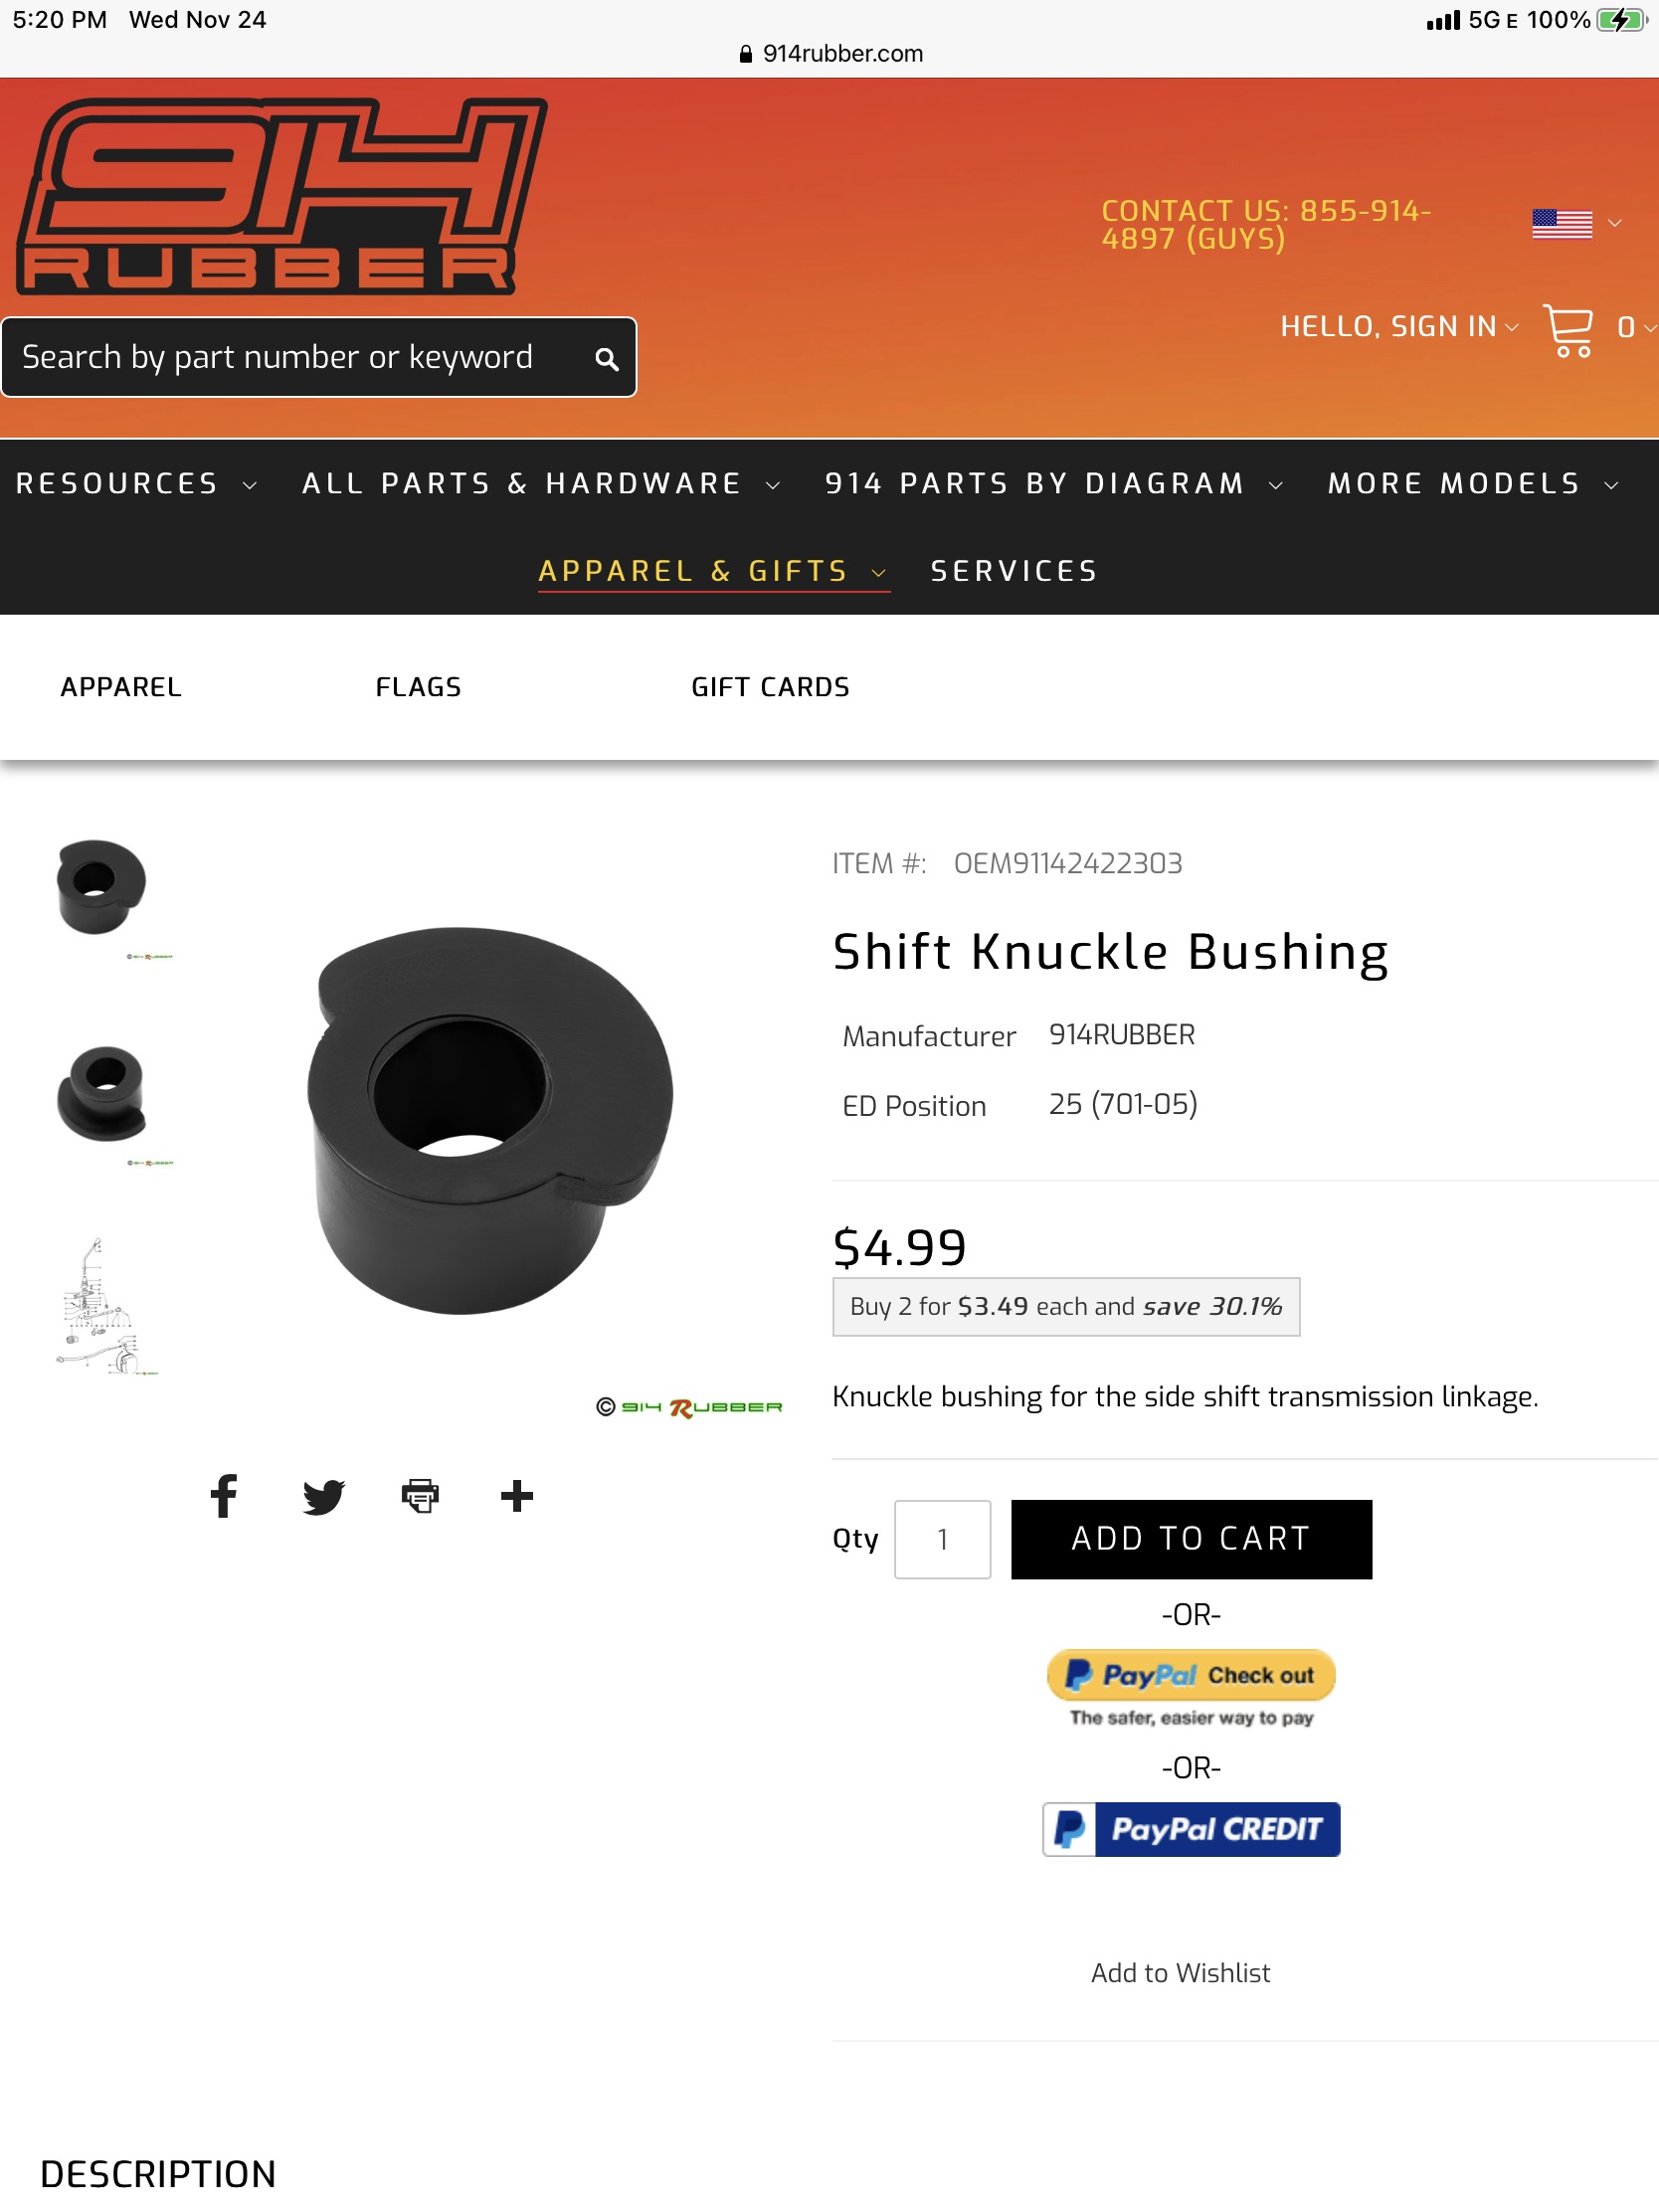Open the Services menu item
1659x2212 pixels.
click(x=1014, y=571)
